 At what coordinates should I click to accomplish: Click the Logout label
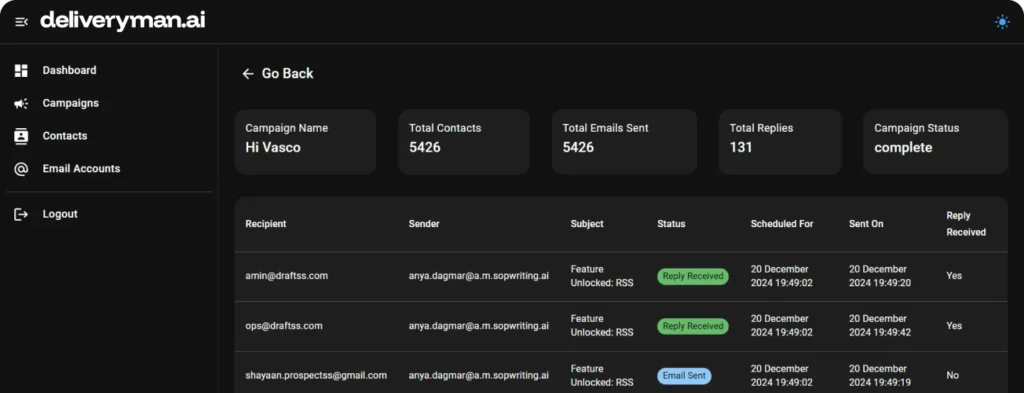click(x=60, y=214)
